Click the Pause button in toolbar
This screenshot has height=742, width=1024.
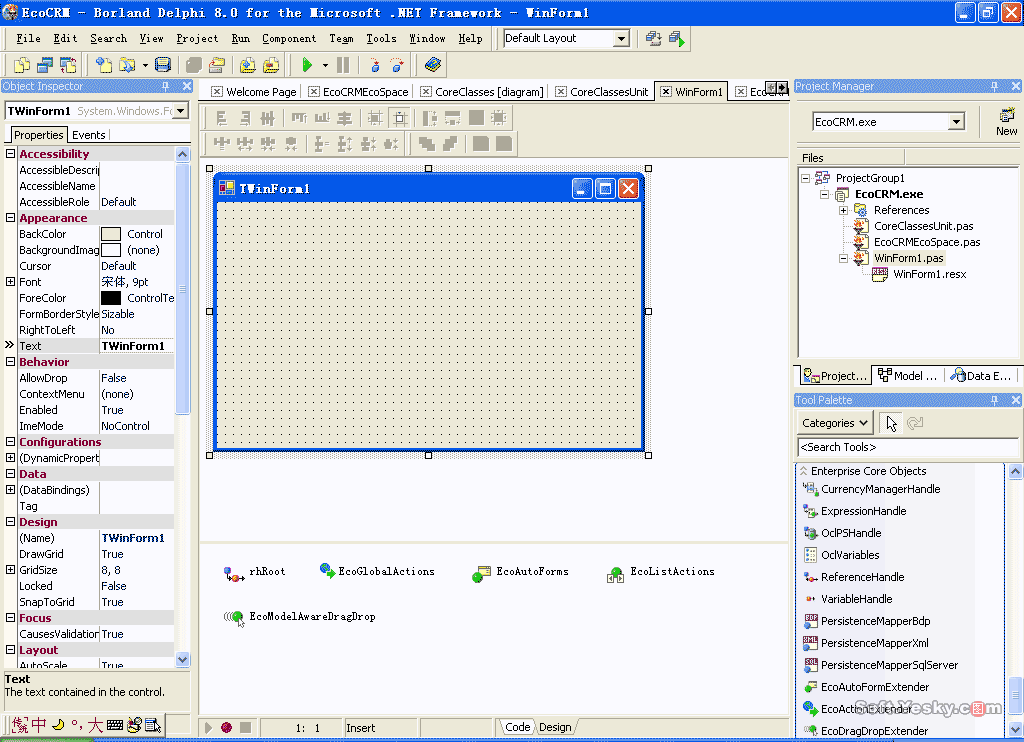click(x=343, y=65)
